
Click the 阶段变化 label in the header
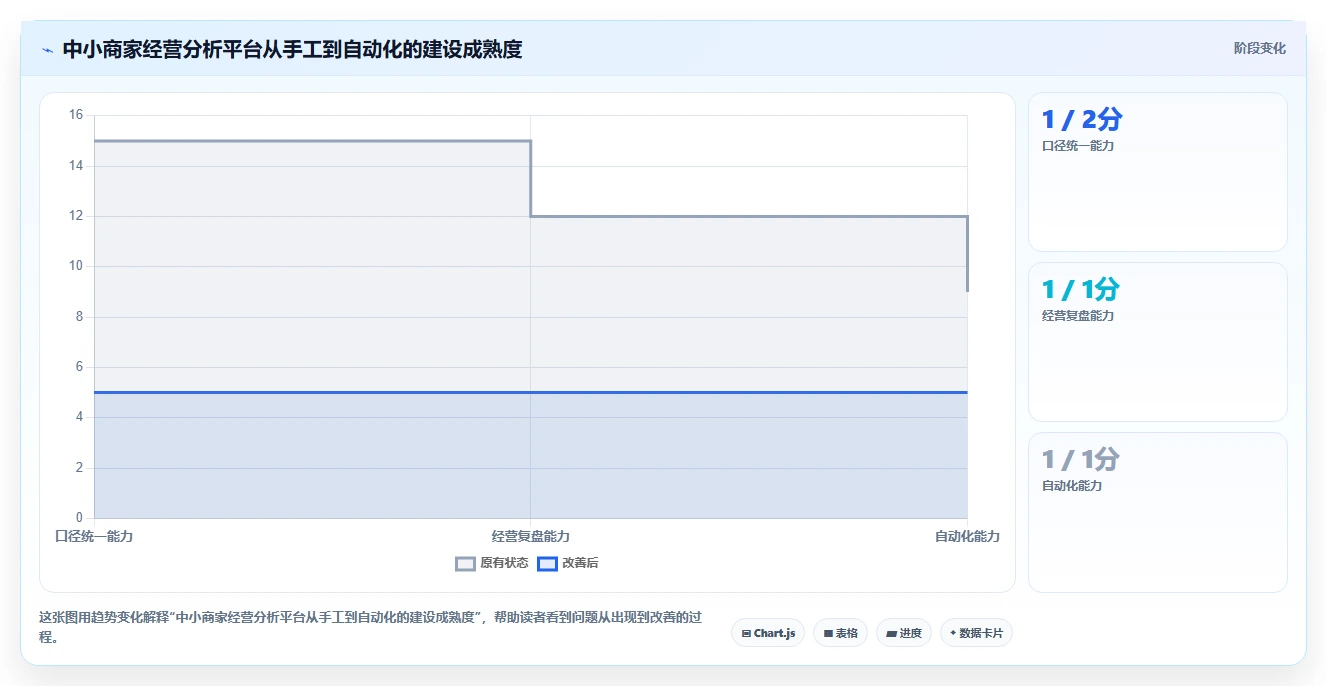point(1259,48)
